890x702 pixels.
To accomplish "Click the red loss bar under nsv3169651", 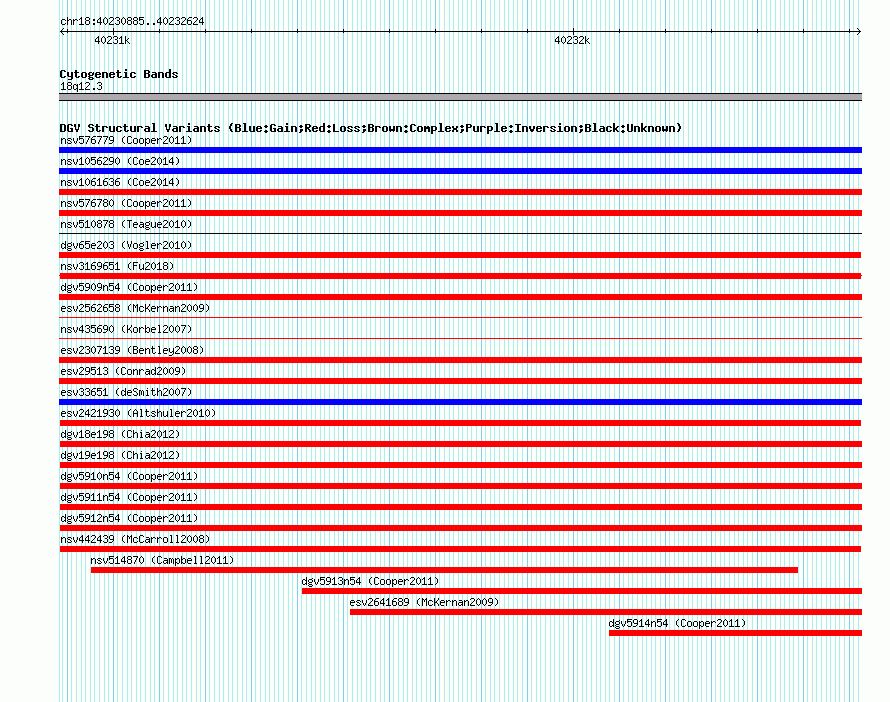I will (x=460, y=276).
